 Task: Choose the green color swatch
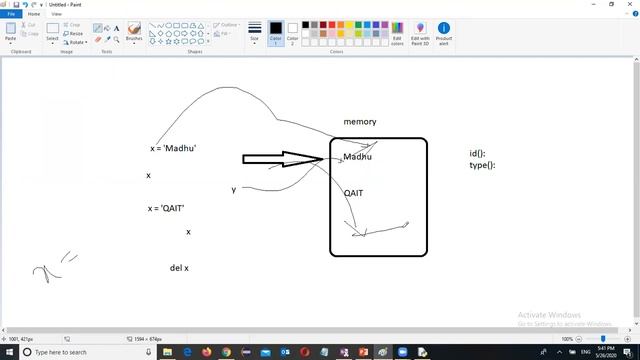tap(358, 25)
